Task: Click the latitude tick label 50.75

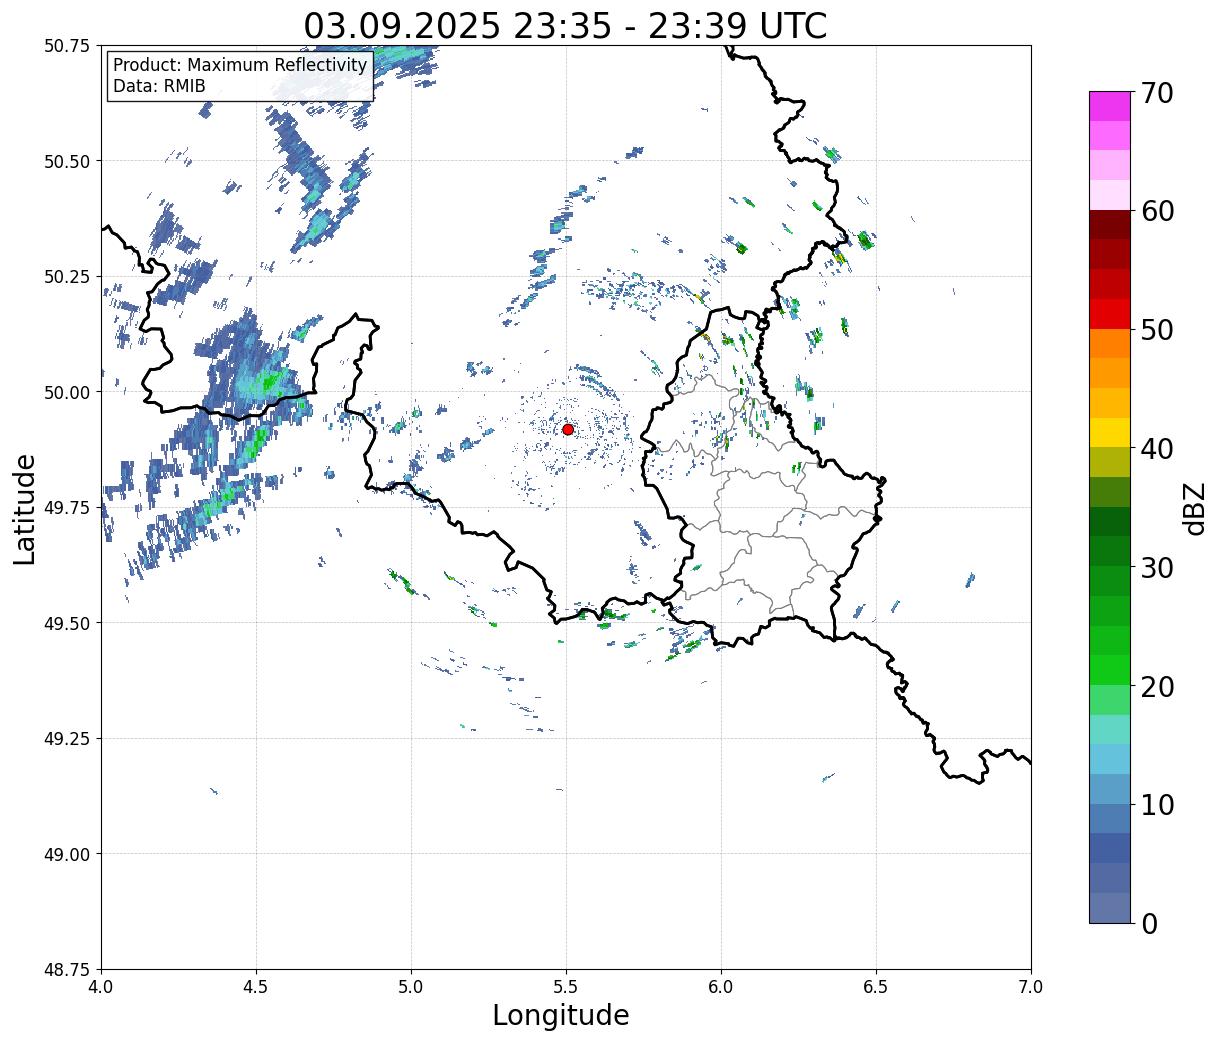Action: [67, 46]
